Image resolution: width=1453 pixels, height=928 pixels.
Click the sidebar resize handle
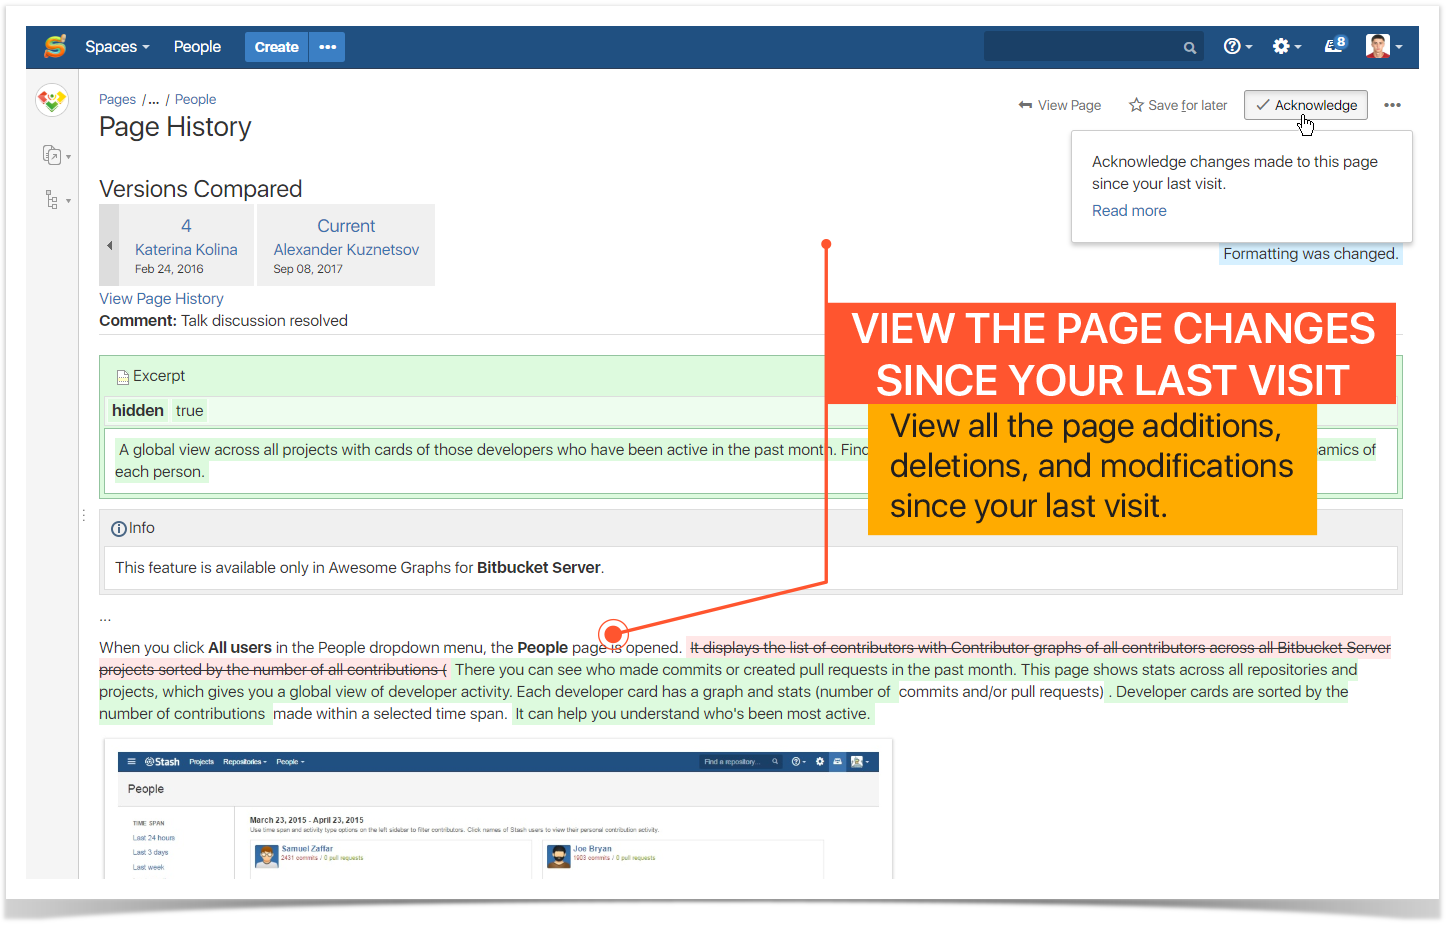83,516
